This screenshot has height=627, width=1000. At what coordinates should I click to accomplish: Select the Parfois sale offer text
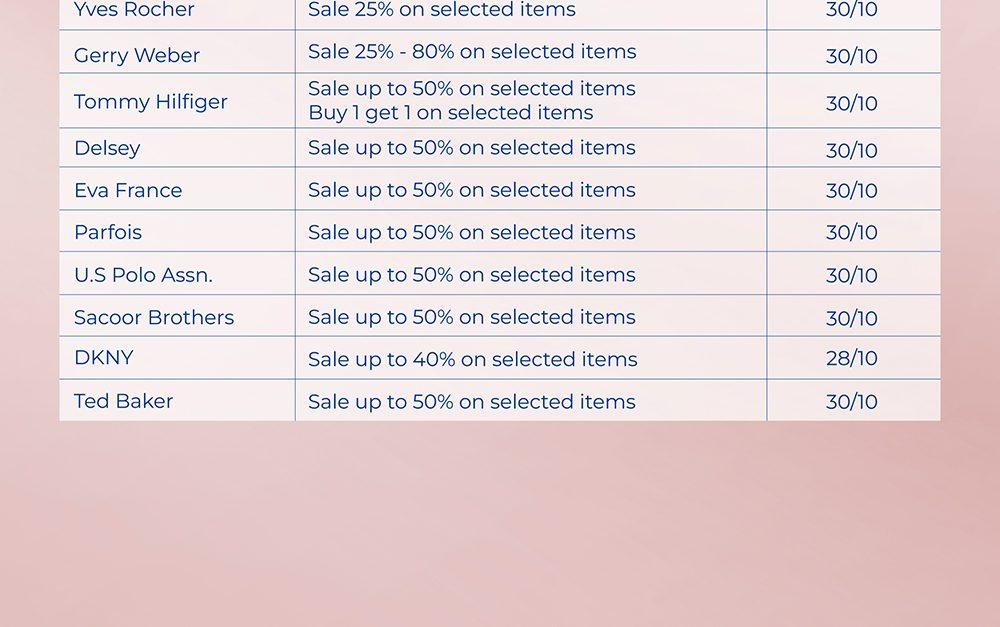point(472,232)
